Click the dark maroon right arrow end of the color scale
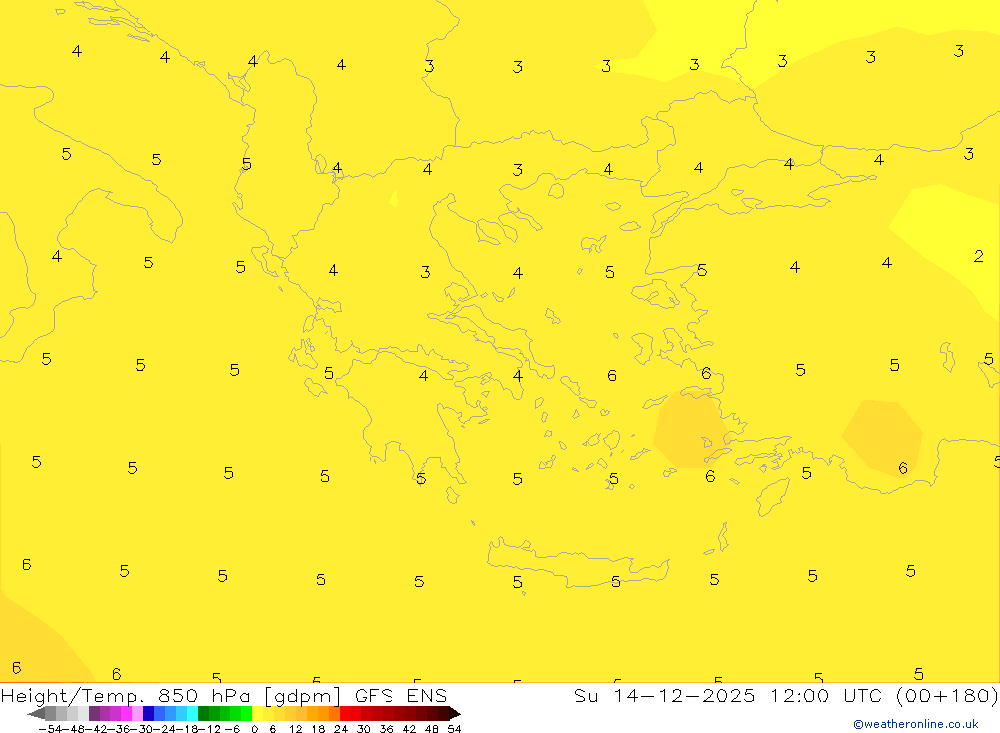Screen dimensions: 1000x733 455,713
